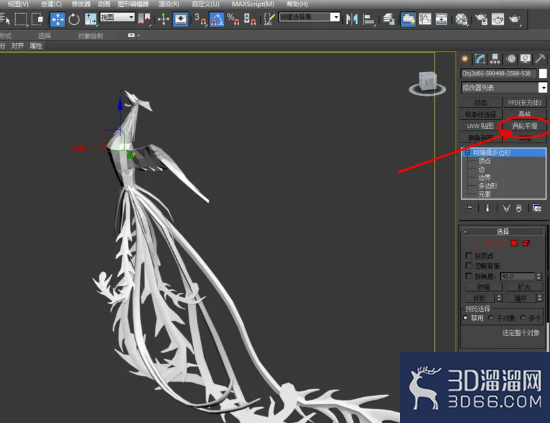This screenshot has height=423, width=550.
Task: Click Make Unique icon below stack
Action: pos(506,208)
